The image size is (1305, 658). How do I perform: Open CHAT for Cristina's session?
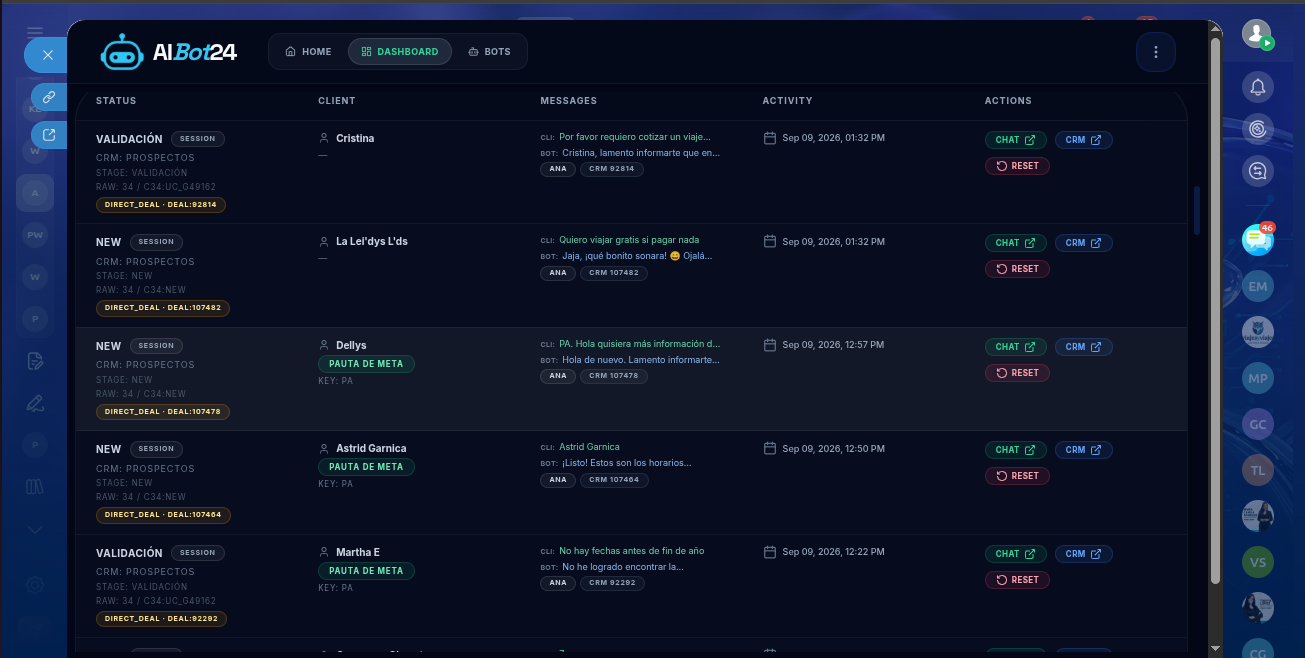[x=1015, y=140]
